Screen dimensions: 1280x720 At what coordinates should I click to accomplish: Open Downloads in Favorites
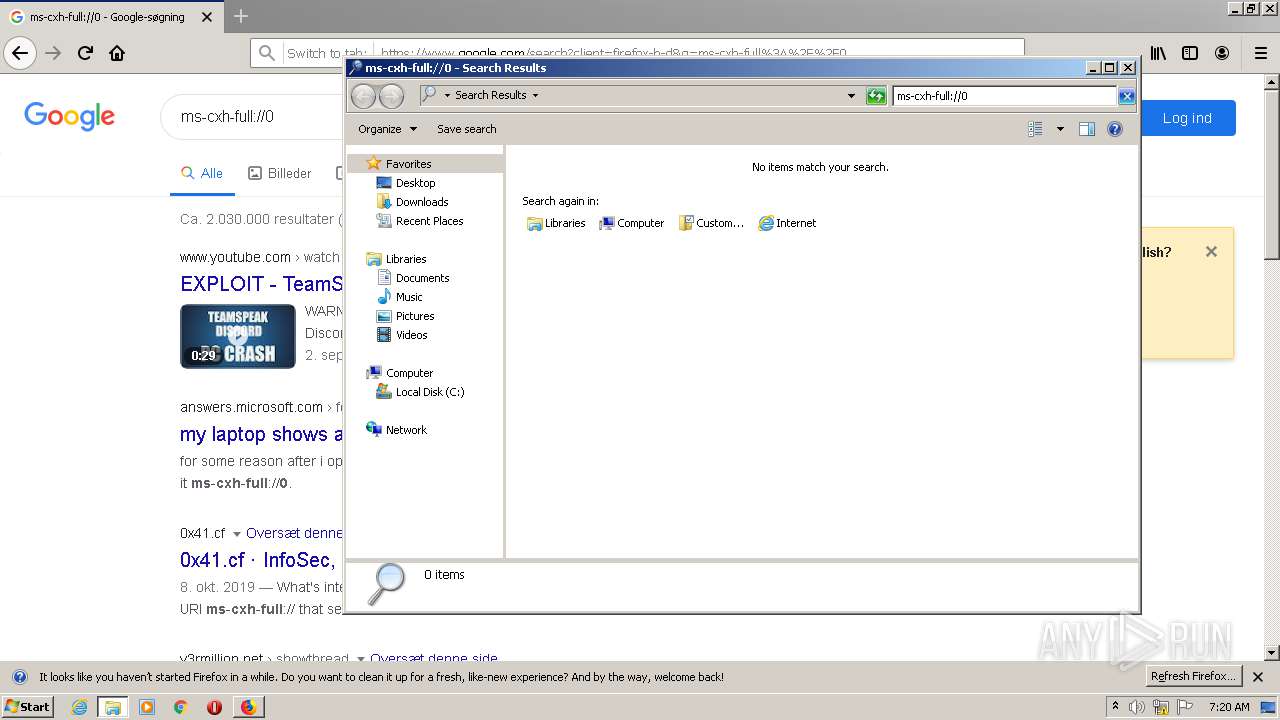[412, 202]
